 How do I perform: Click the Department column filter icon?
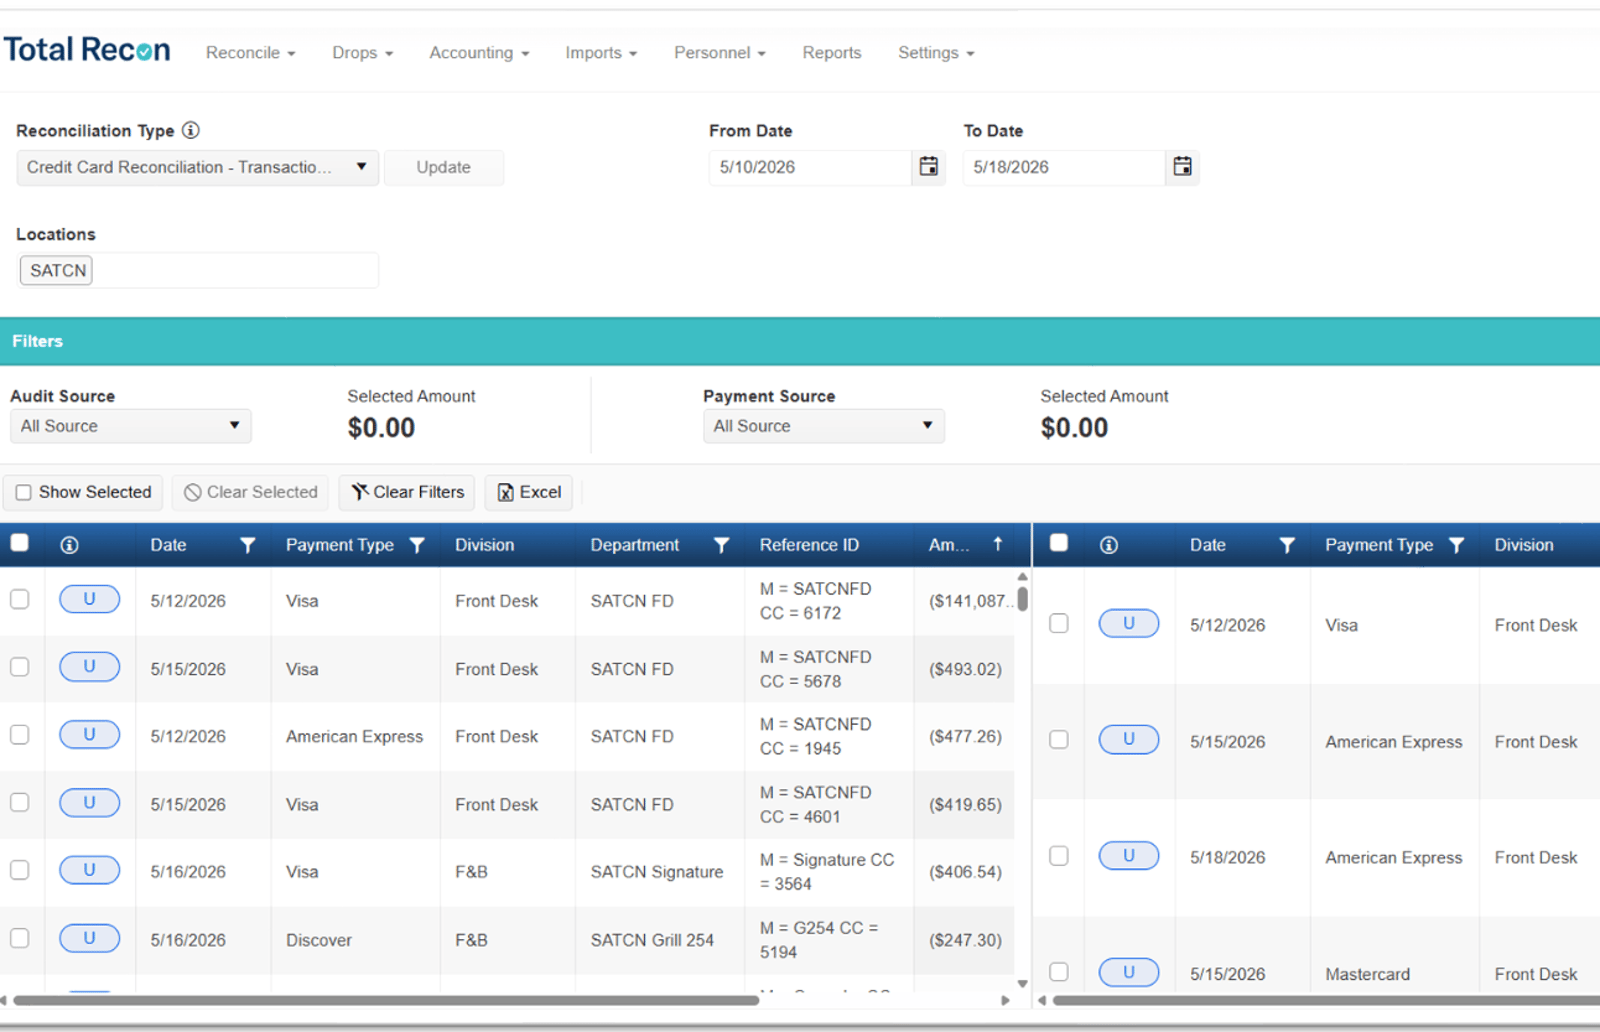pyautogui.click(x=721, y=545)
